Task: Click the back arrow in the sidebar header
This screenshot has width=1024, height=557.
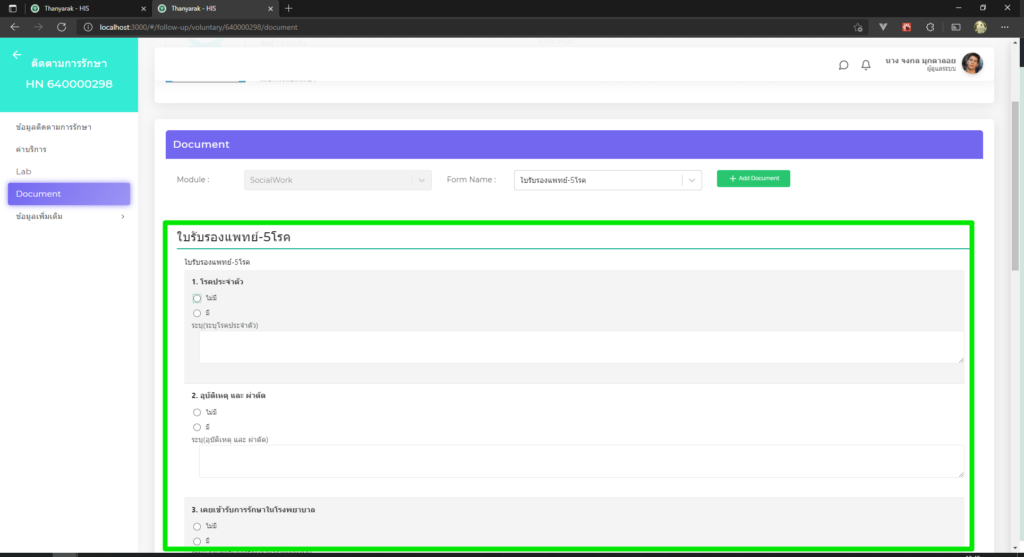Action: coord(16,55)
